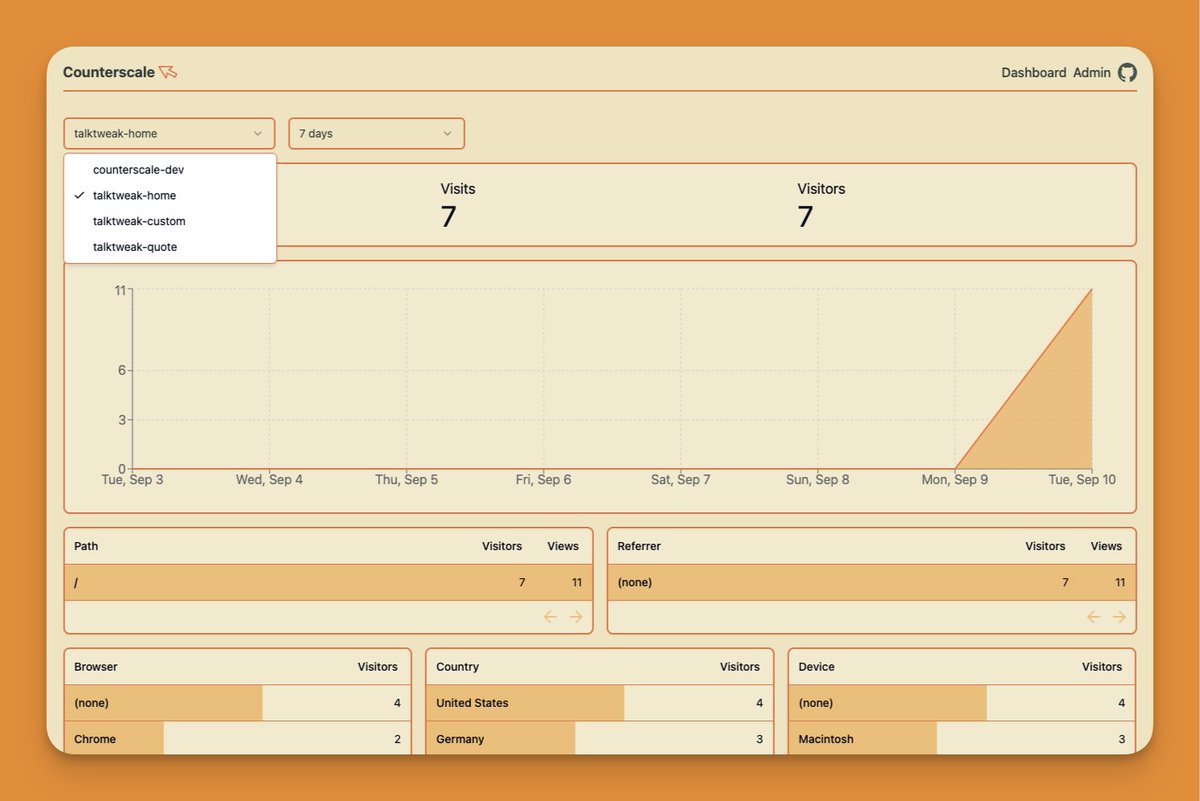Click the Counterscale cursor logo icon

click(x=168, y=72)
